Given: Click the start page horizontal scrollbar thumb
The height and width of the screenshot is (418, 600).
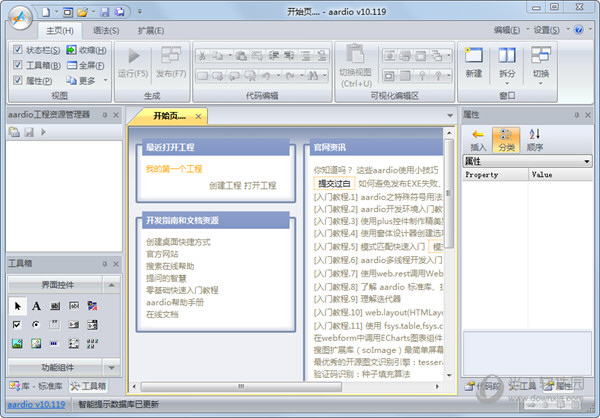Looking at the screenshot, I should (x=241, y=387).
